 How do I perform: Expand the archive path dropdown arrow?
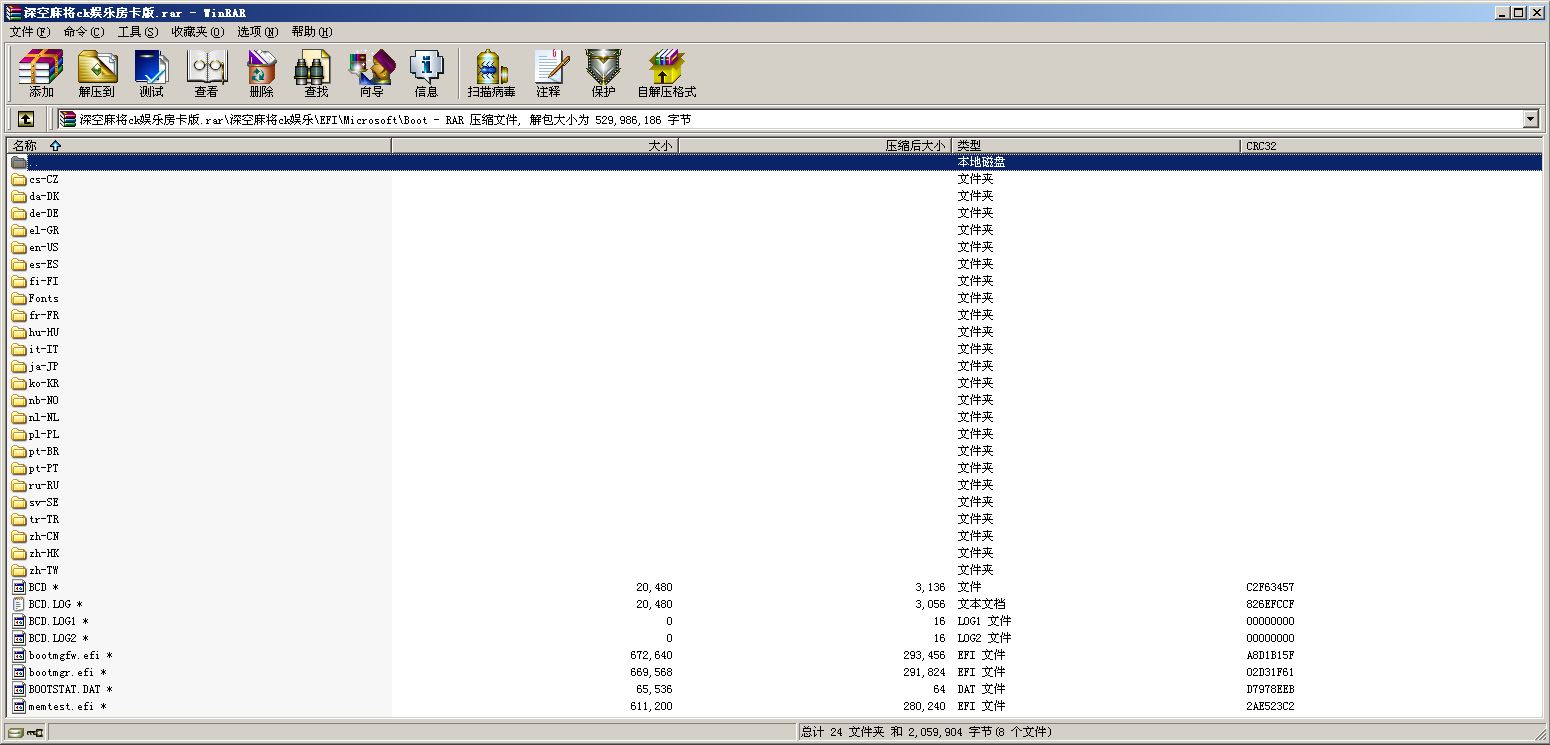pos(1530,119)
